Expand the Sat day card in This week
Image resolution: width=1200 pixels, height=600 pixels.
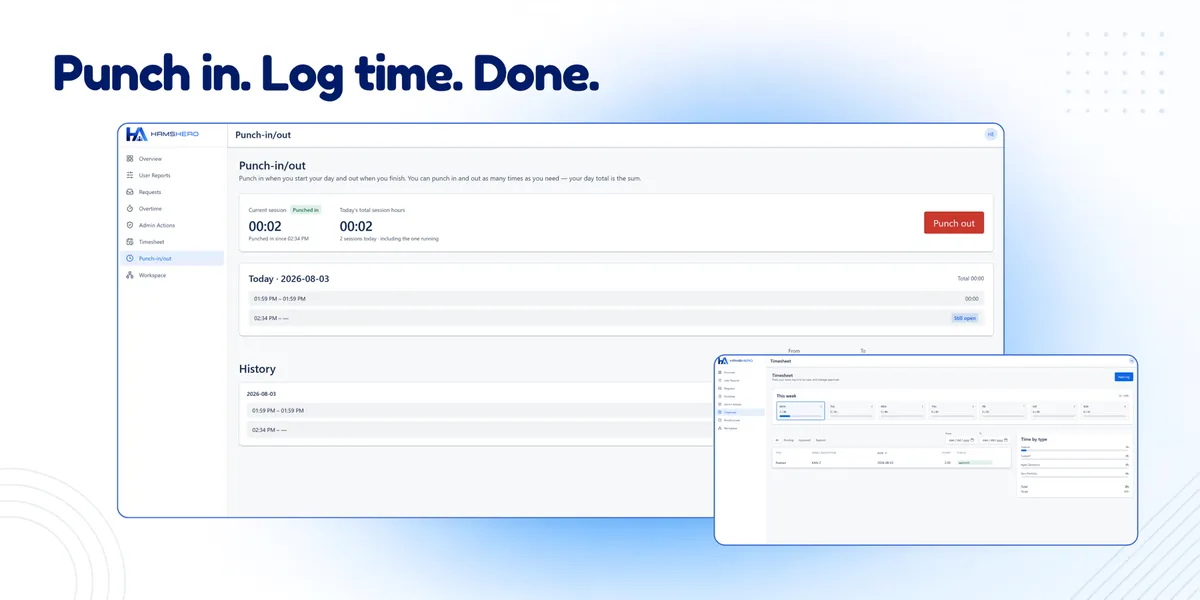[1054, 411]
